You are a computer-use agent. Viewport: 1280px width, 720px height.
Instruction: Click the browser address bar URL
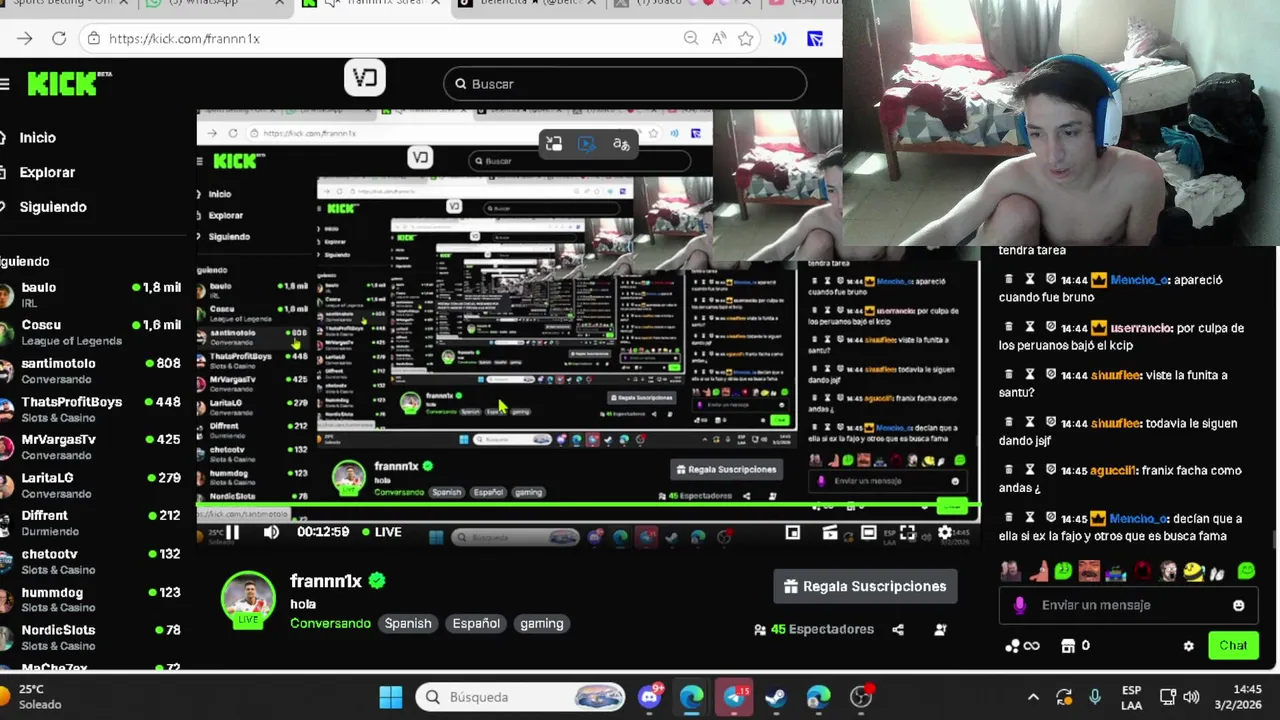pos(184,38)
